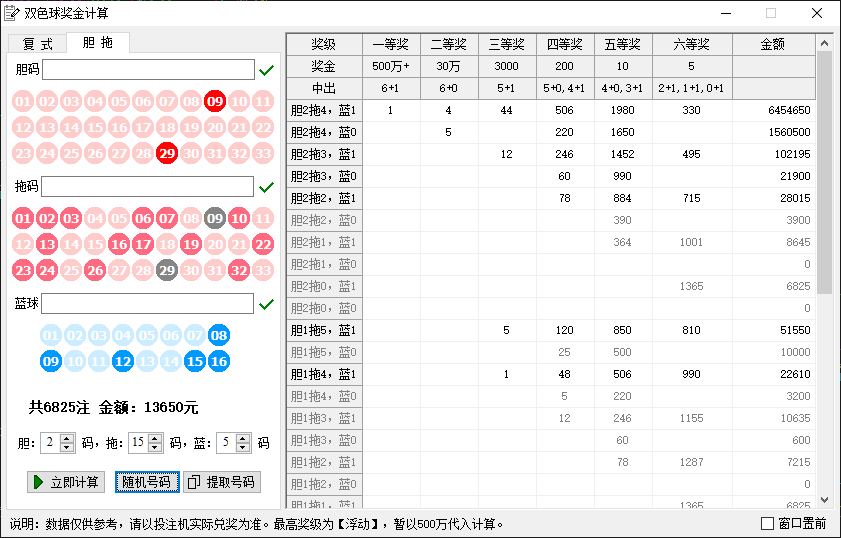The height and width of the screenshot is (538, 841).
Task: Click the 提取号码 button
Action: coord(222,482)
